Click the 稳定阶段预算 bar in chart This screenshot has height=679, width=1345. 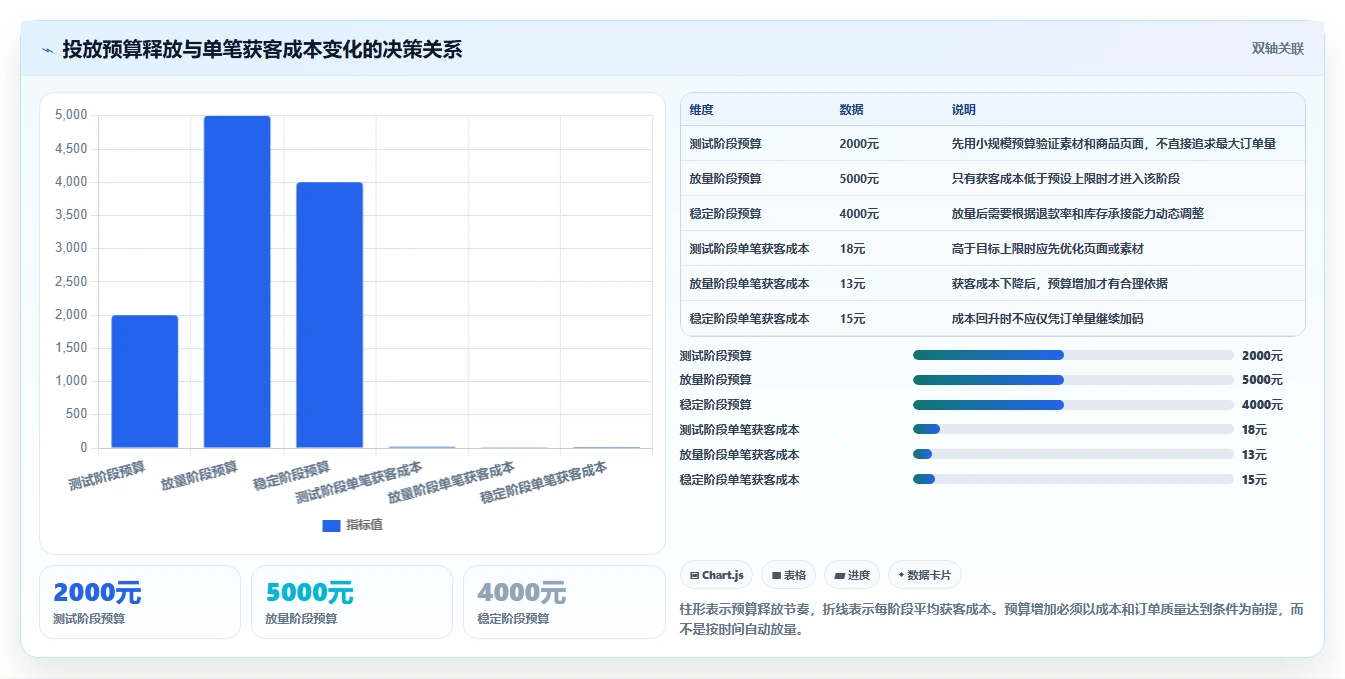coord(329,315)
